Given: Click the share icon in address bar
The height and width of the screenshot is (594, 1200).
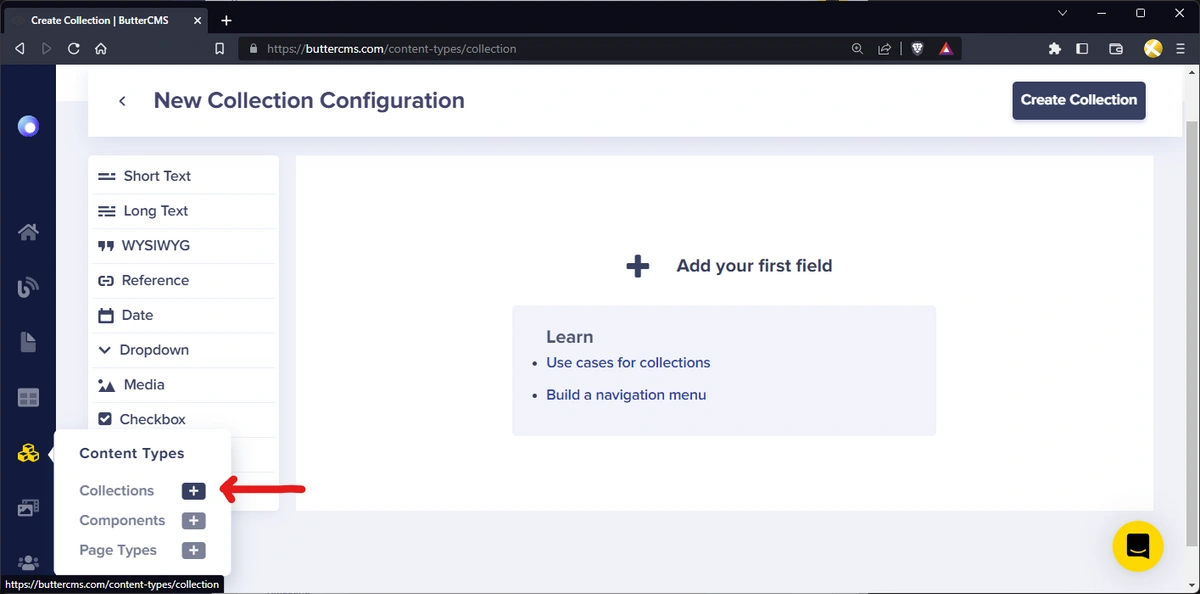Looking at the screenshot, I should [885, 48].
